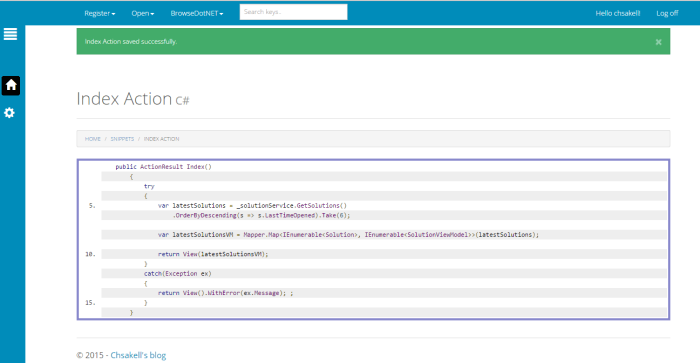Go to SNIPPETS in the breadcrumb
Image resolution: width=700 pixels, height=363 pixels.
122,139
